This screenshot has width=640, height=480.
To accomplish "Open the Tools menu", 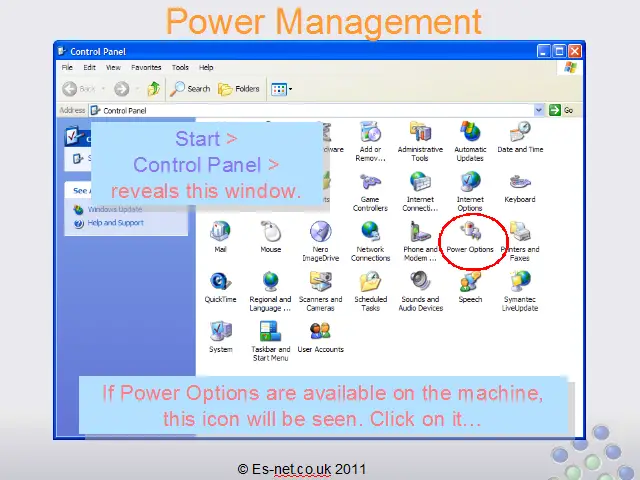I will [x=180, y=68].
